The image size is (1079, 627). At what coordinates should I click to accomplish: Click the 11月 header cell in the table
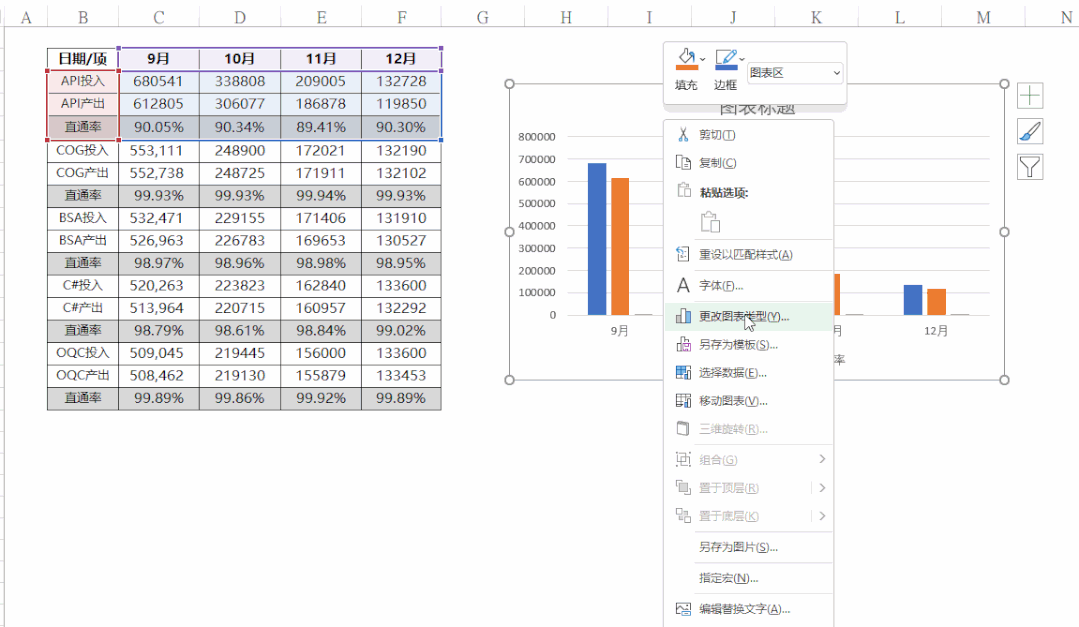(321, 59)
